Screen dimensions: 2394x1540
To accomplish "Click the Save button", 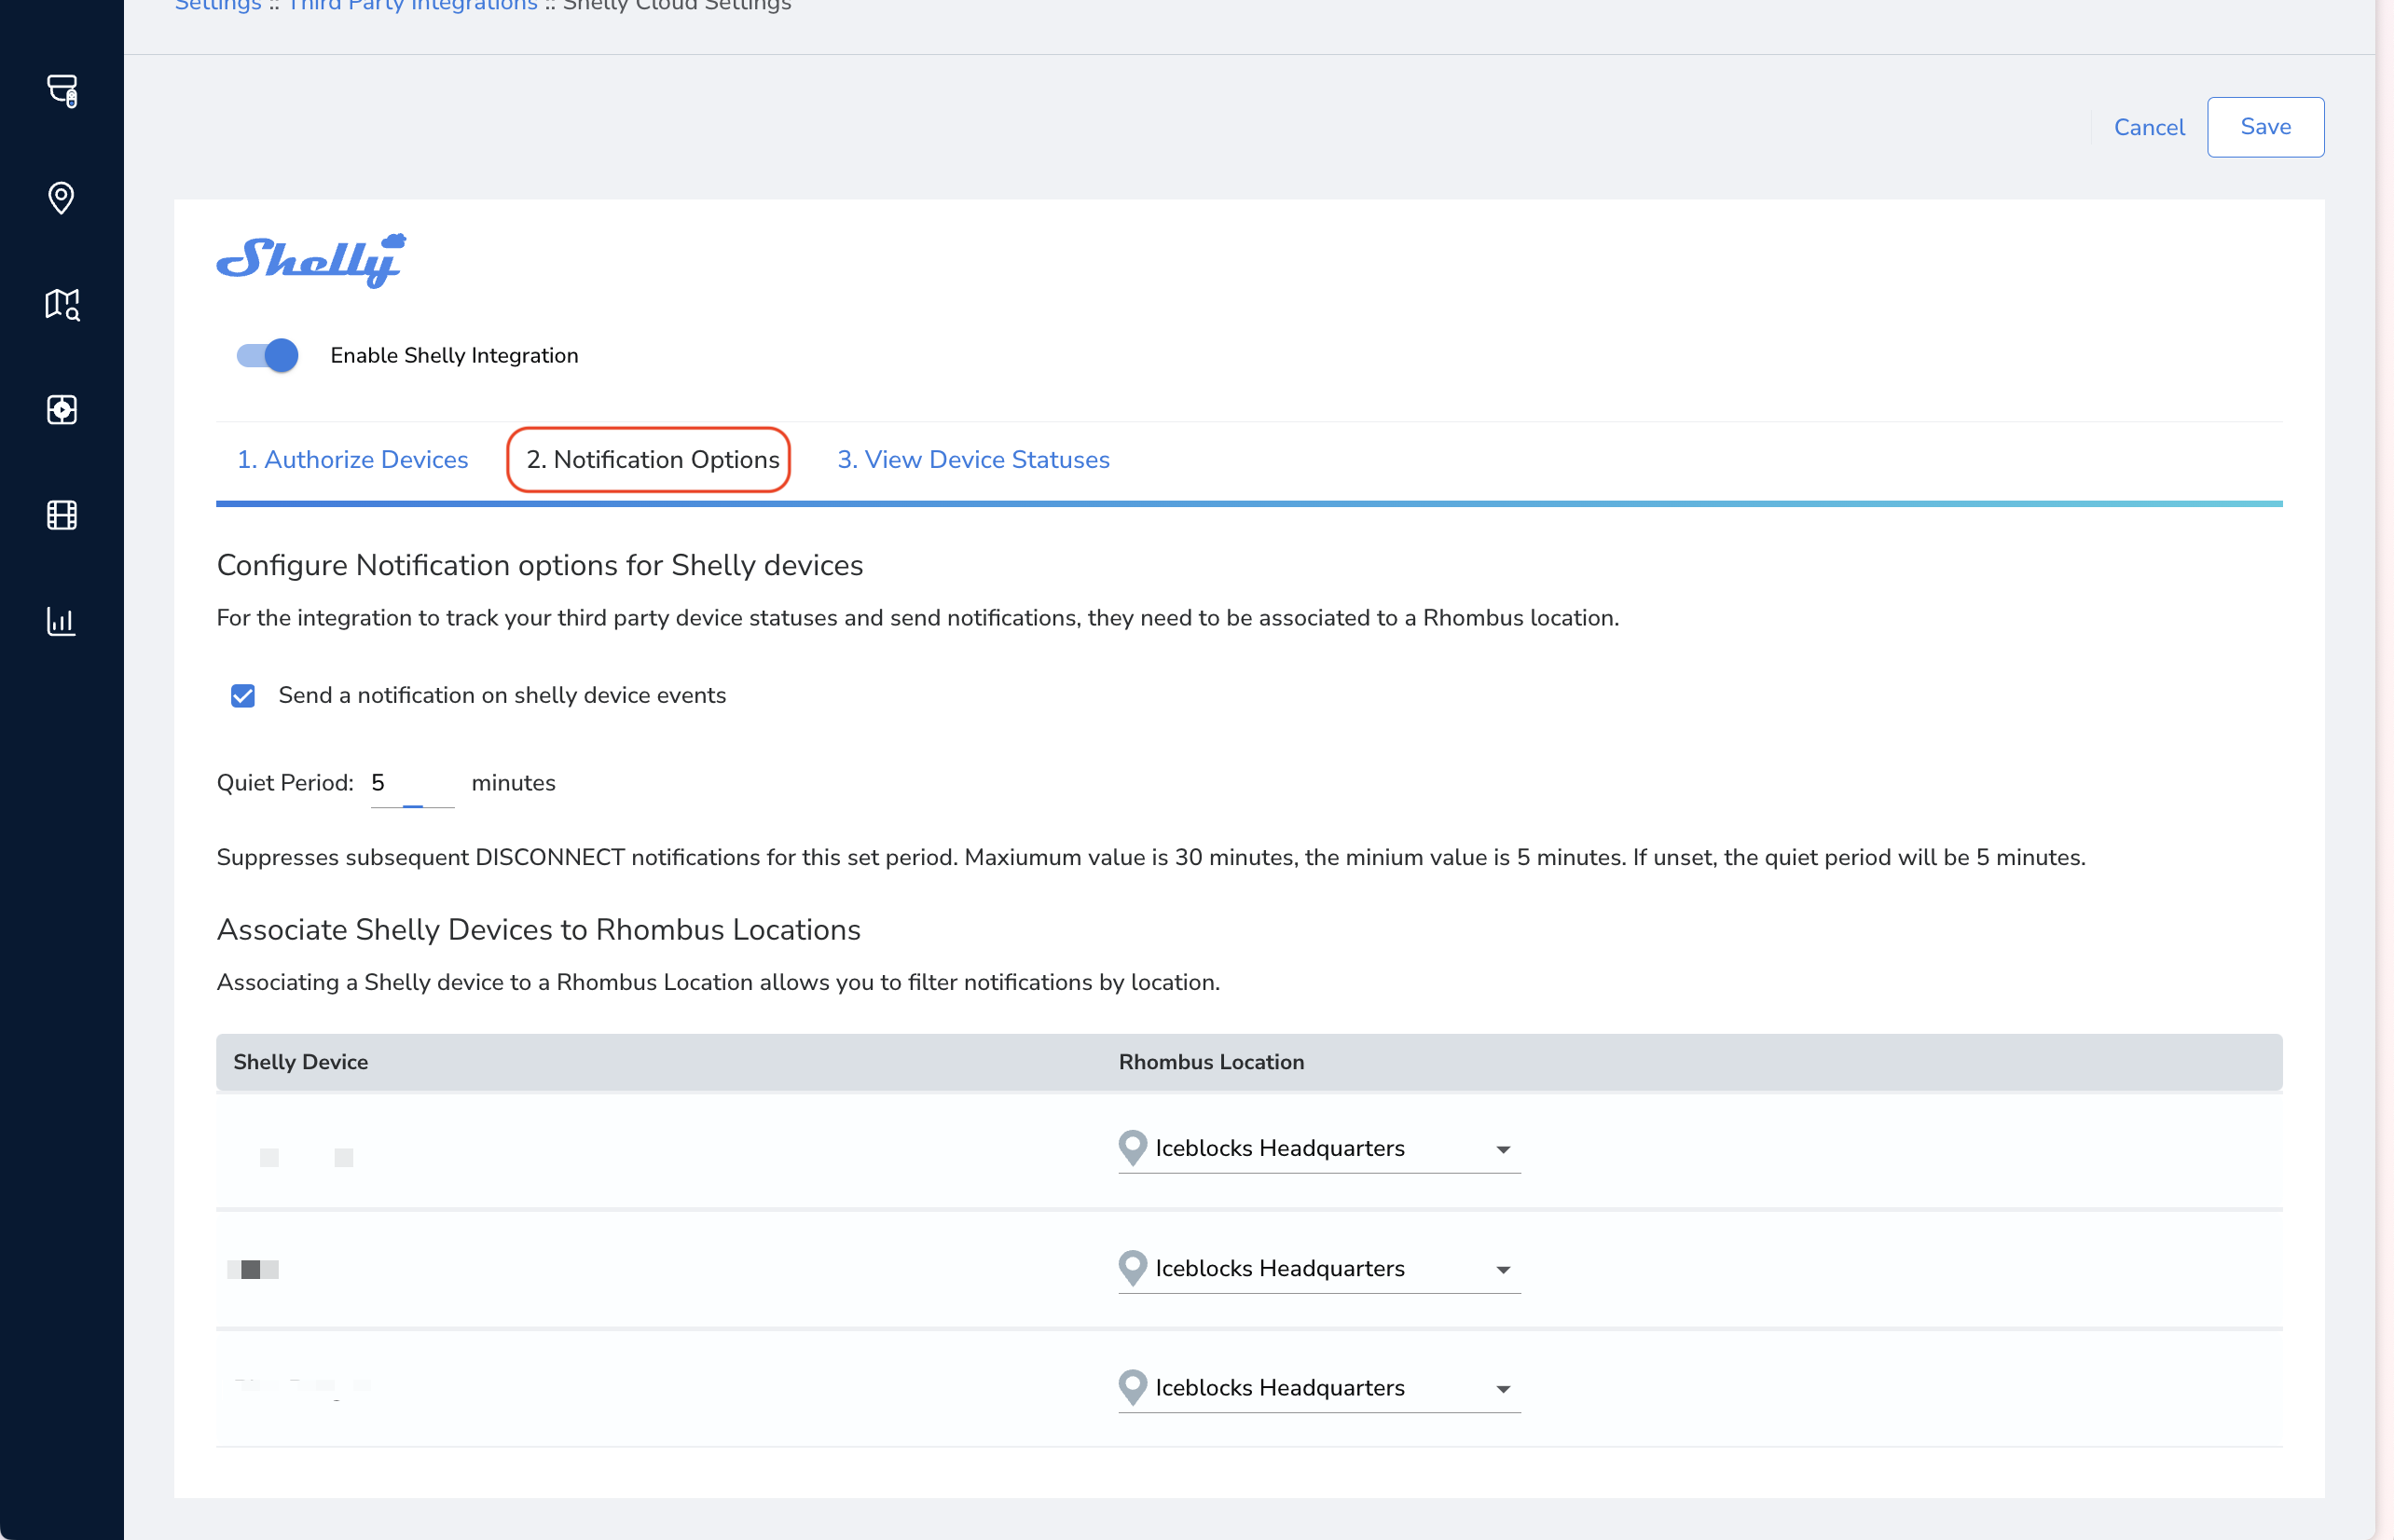I will [x=2265, y=127].
